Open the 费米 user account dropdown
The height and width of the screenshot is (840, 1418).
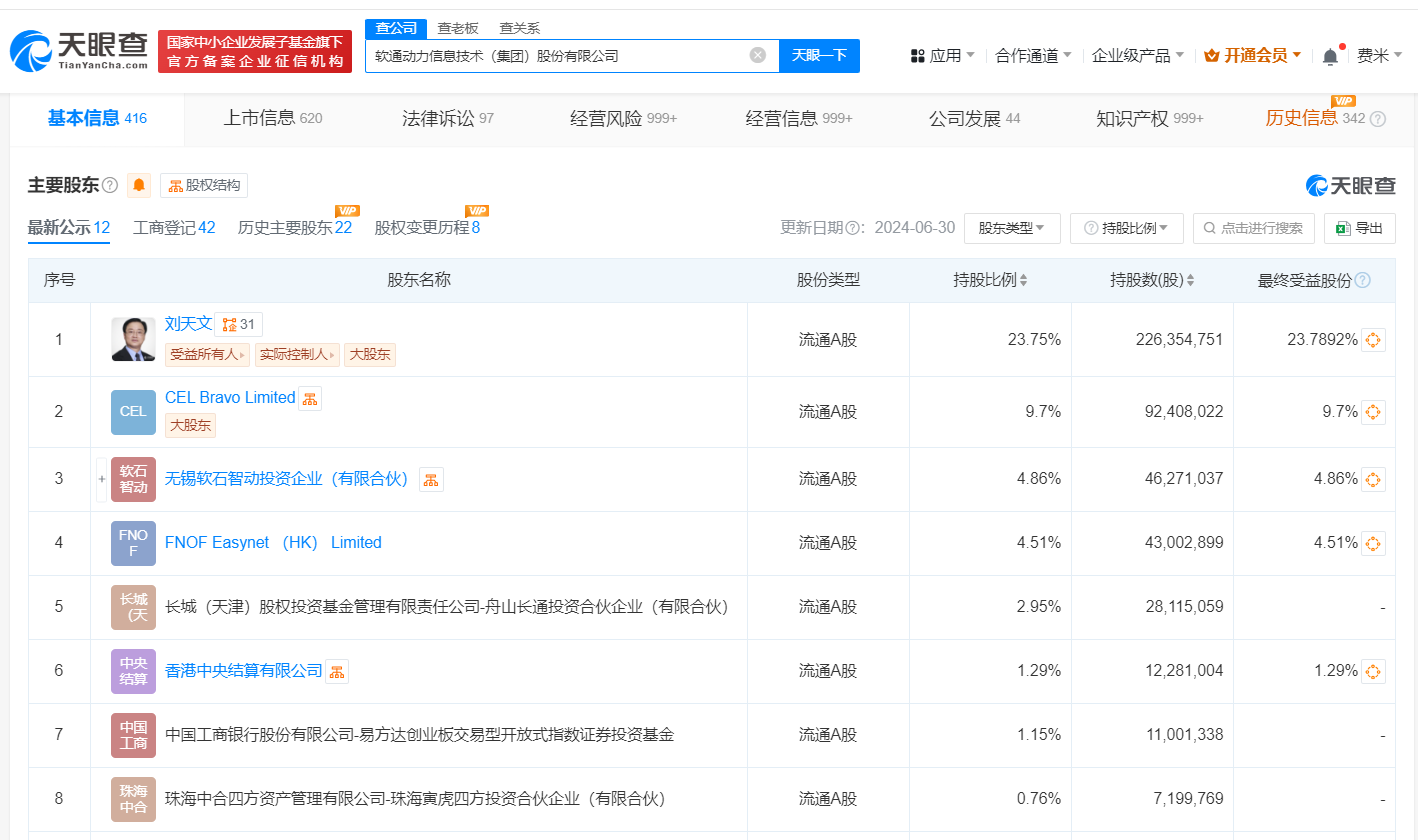tap(1380, 56)
